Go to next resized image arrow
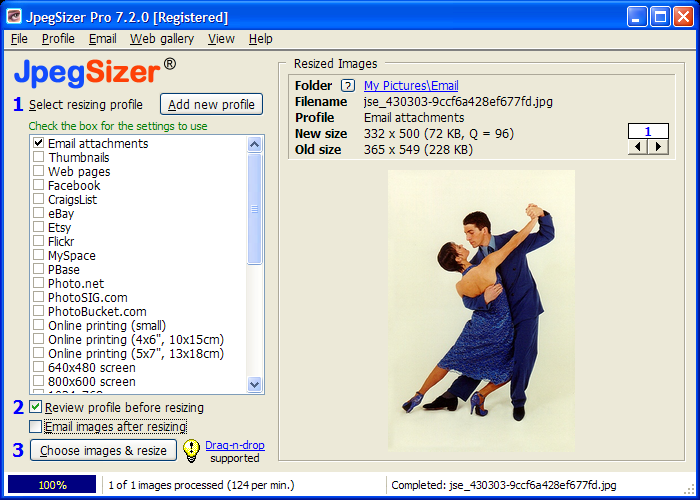Image resolution: width=700 pixels, height=500 pixels. coord(657,147)
